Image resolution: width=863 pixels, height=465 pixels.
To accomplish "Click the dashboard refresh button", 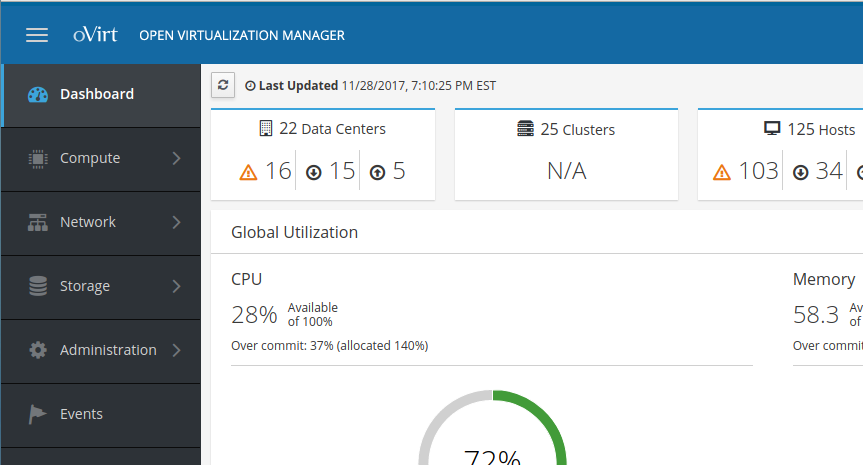I will point(223,85).
